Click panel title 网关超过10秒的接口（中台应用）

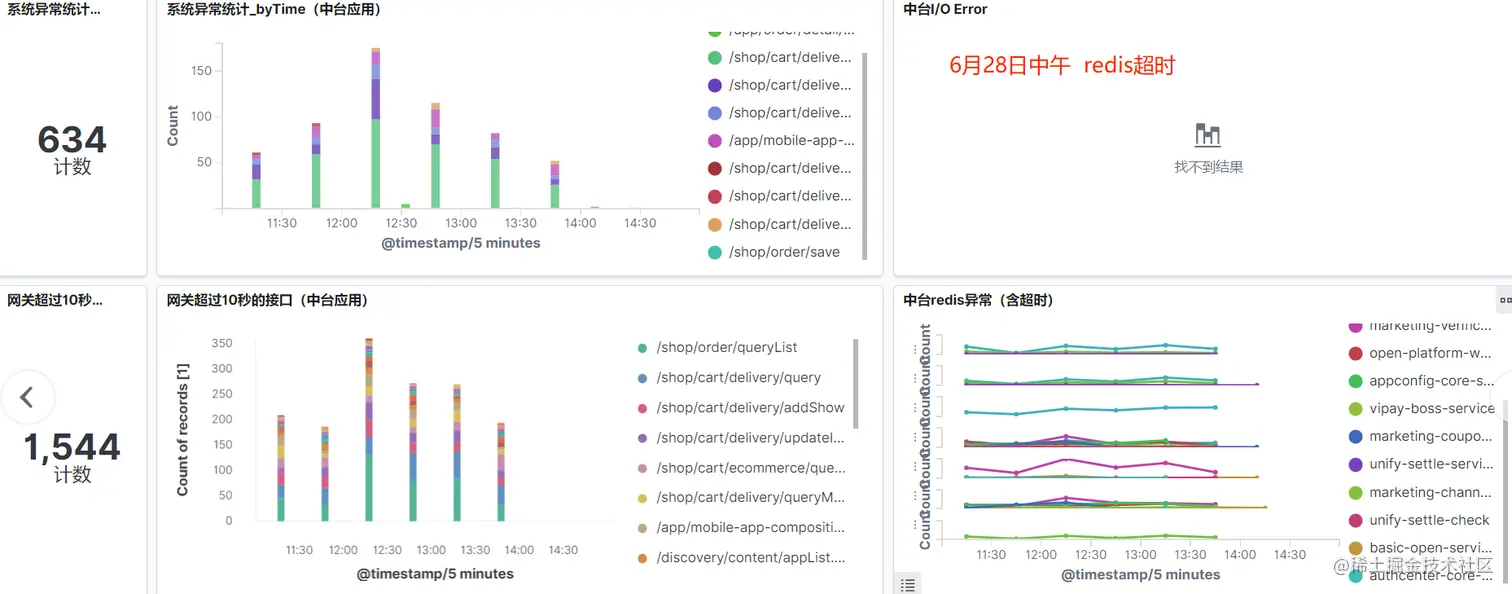click(267, 300)
